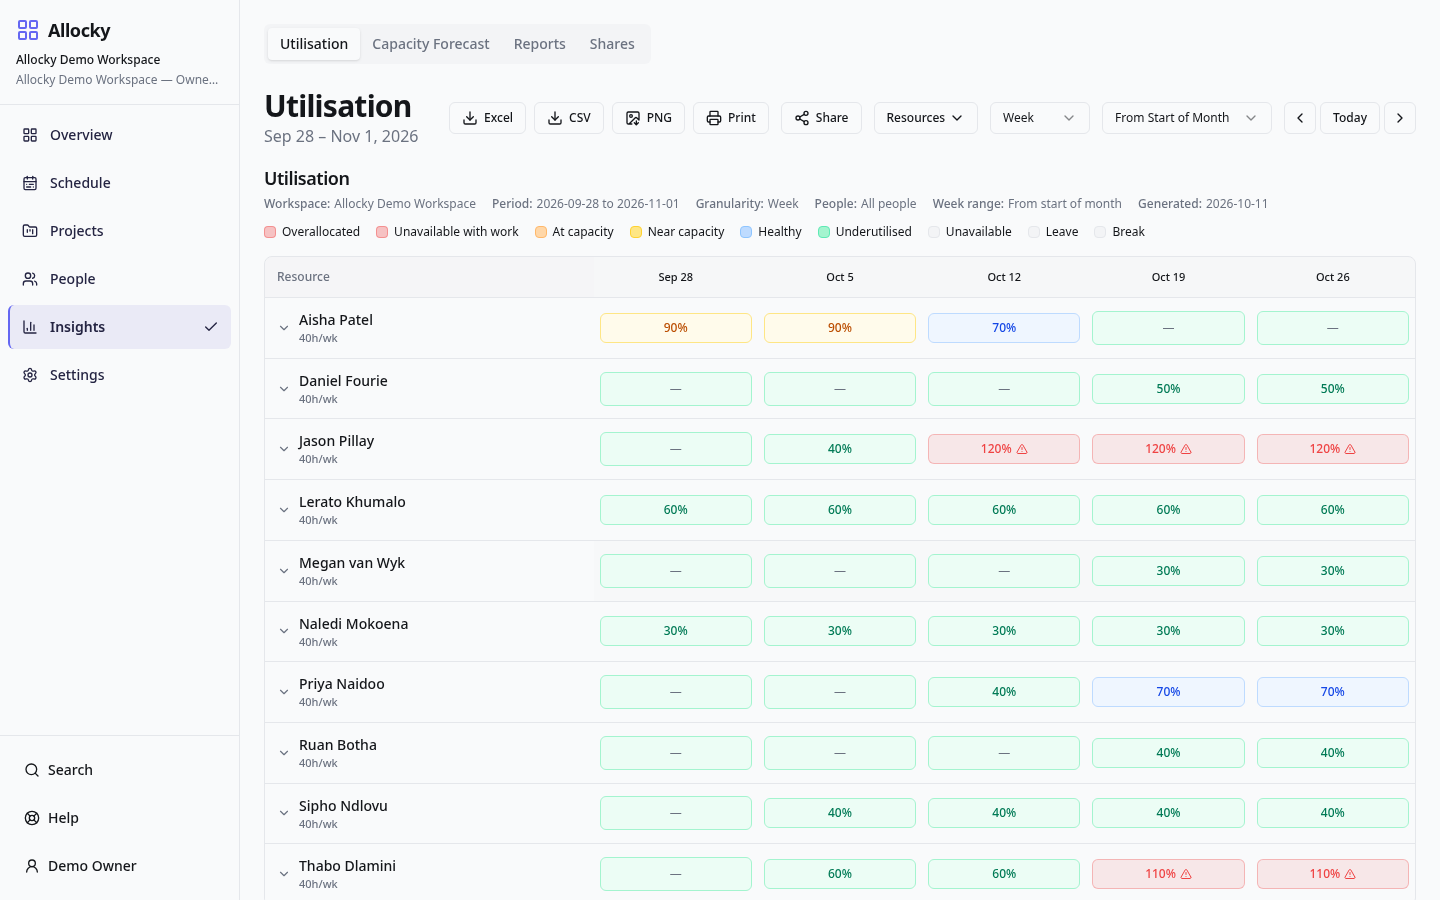Expand Ruan Botha's row
The image size is (1440, 900).
(284, 753)
